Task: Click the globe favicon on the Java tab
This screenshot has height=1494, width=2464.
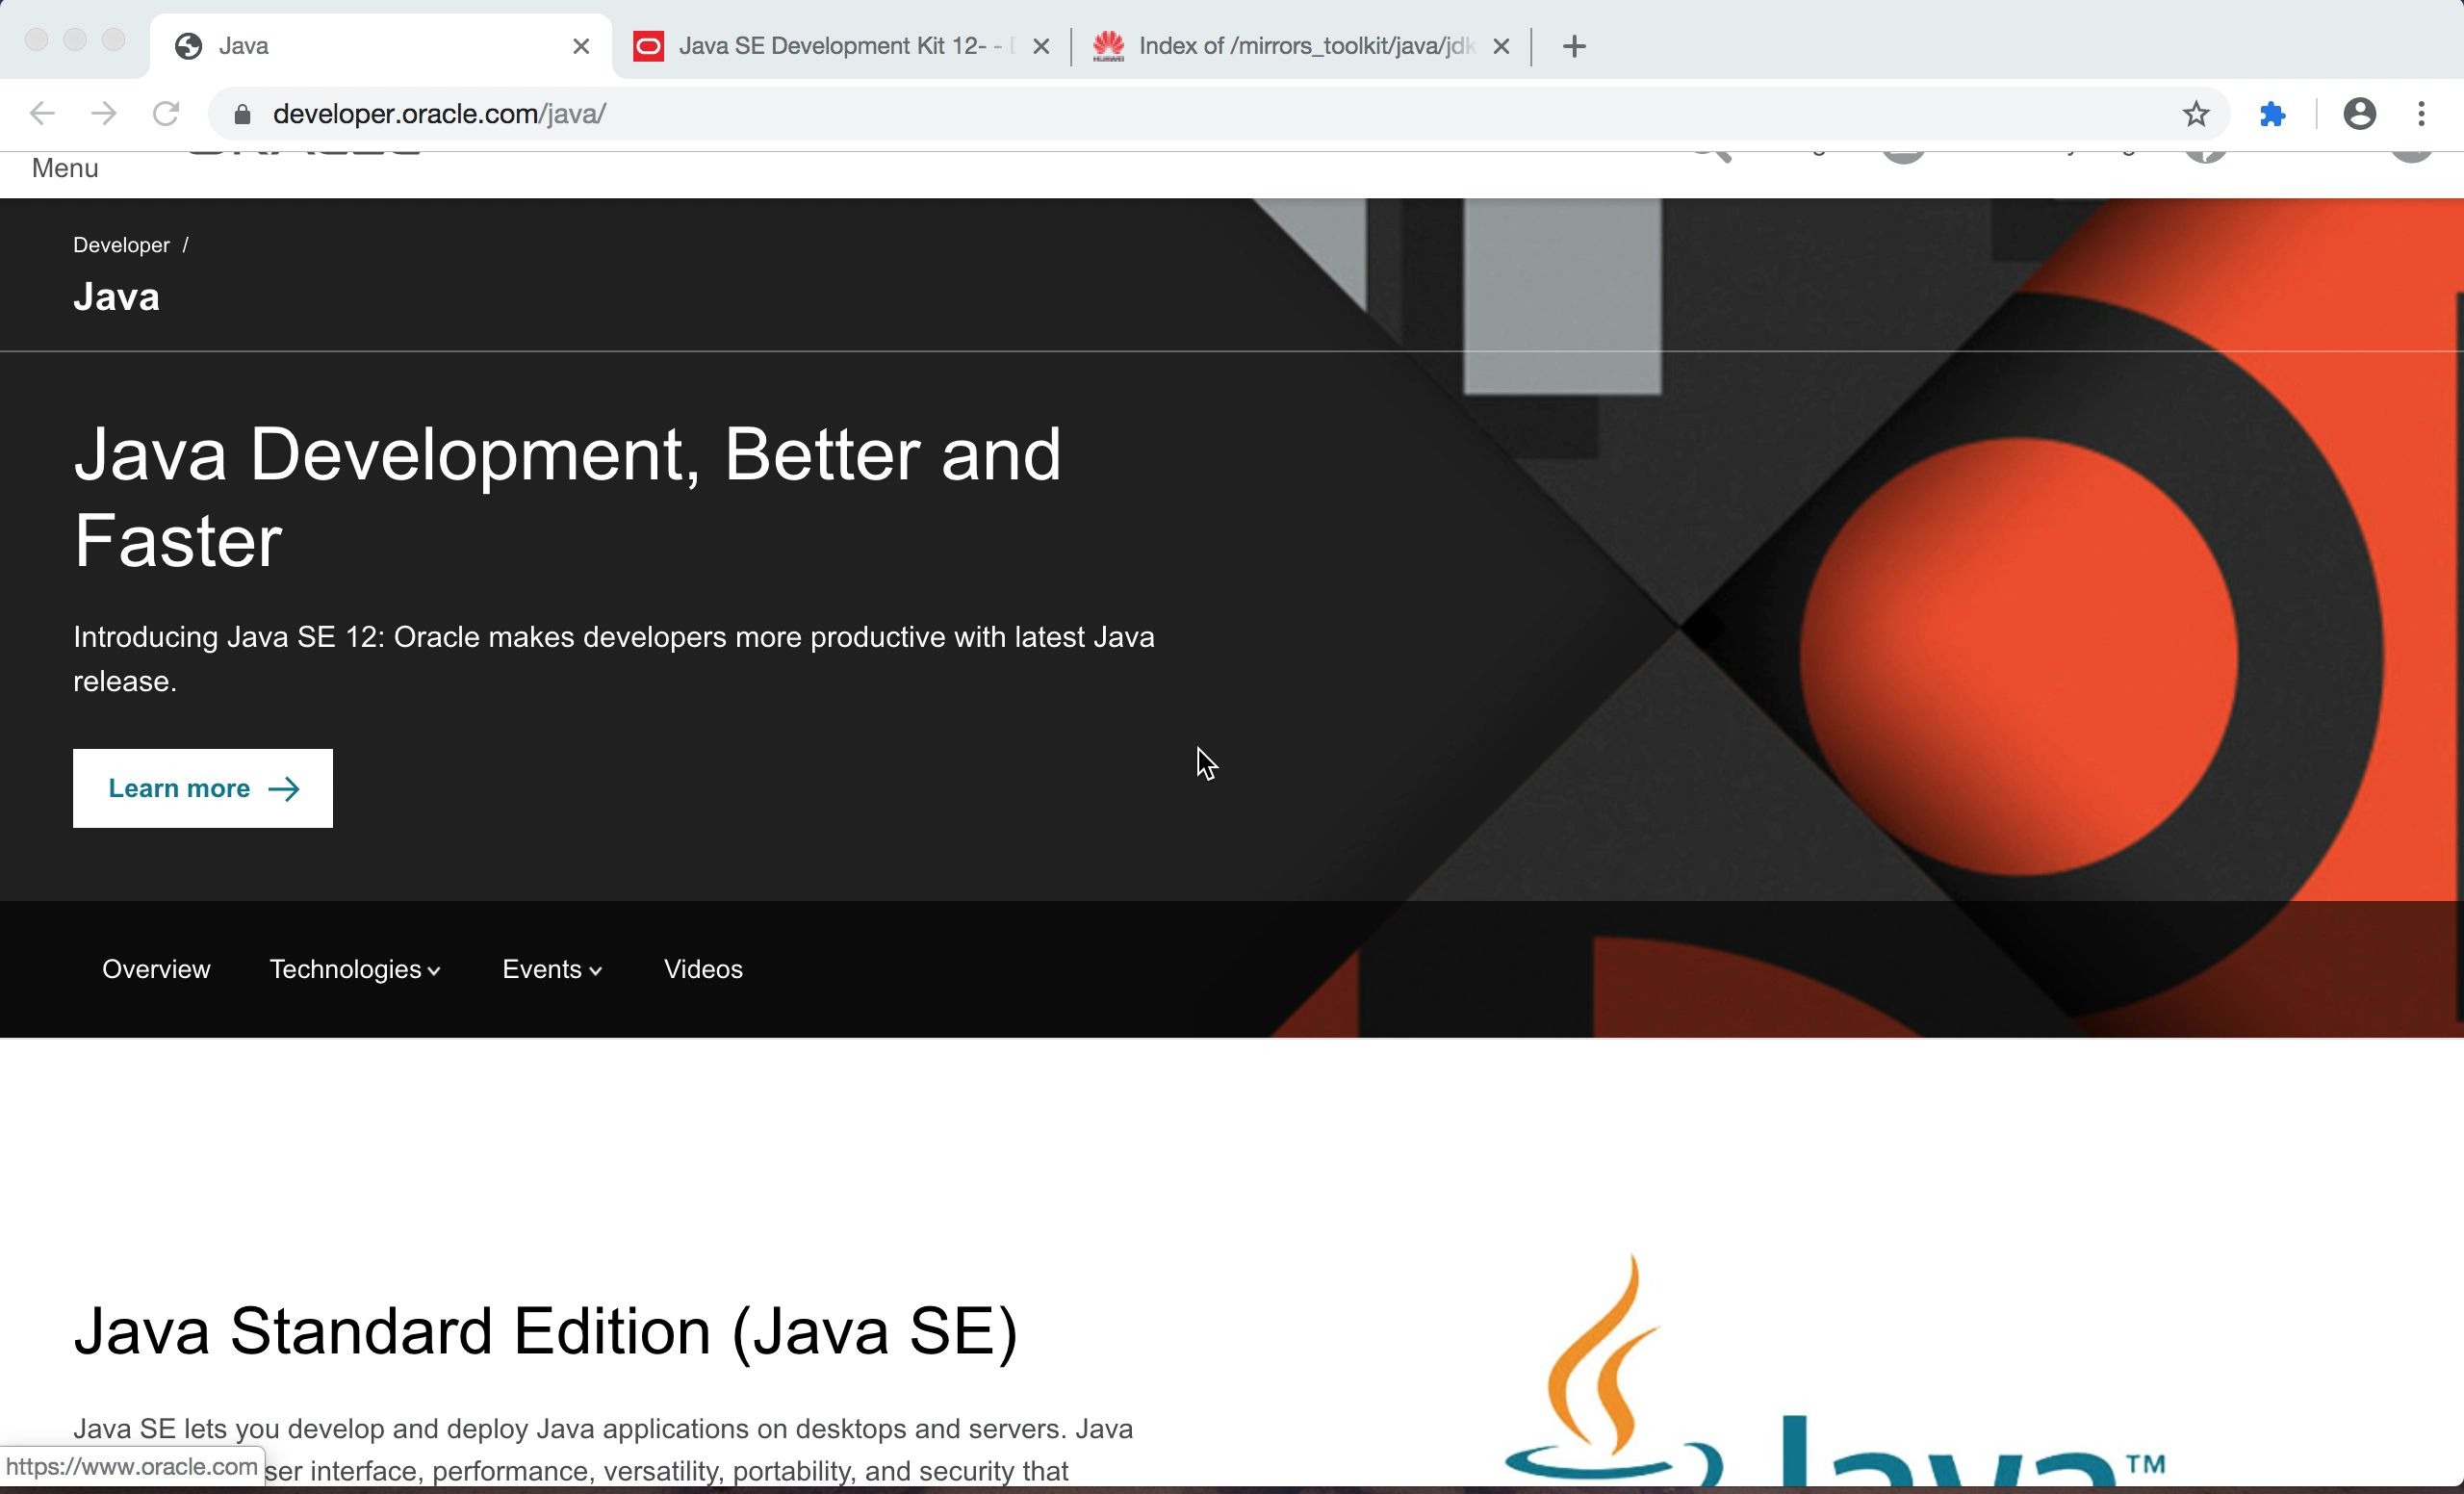Action: (x=188, y=46)
